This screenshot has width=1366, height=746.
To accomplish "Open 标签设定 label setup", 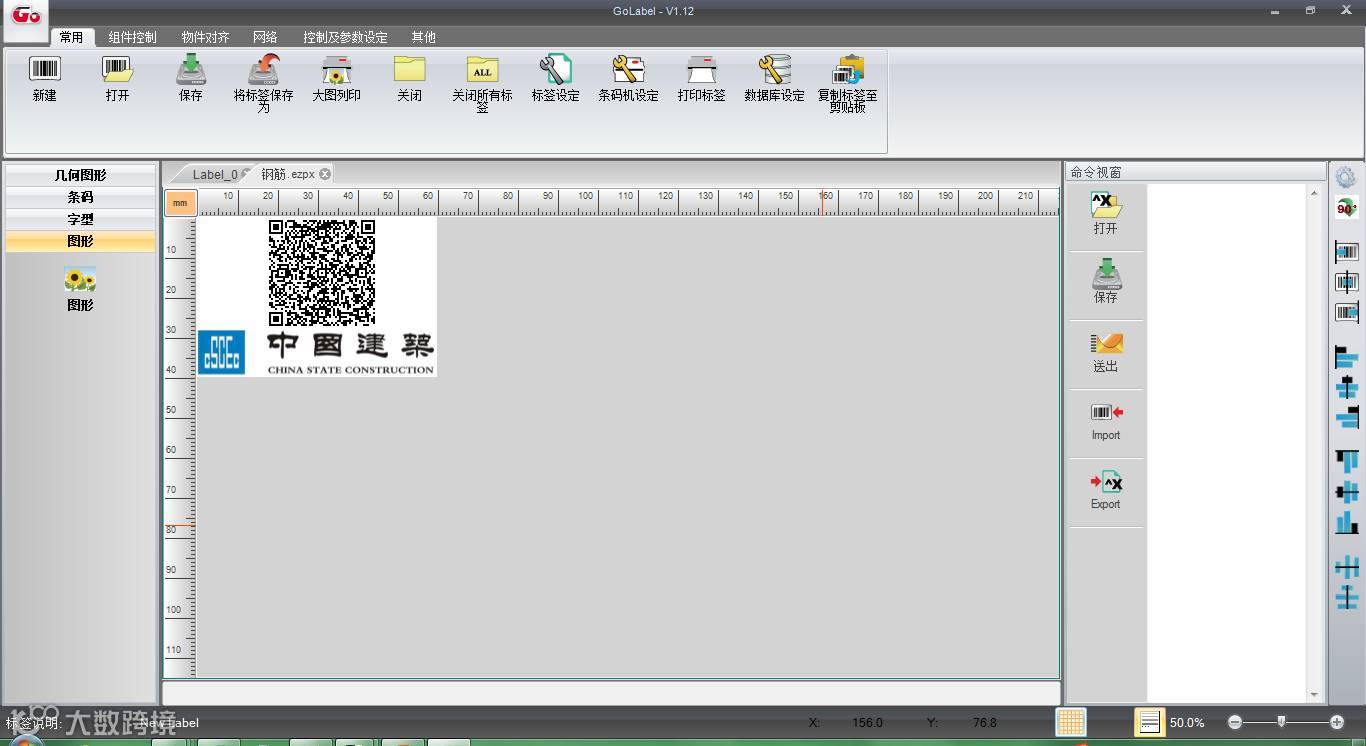I will pyautogui.click(x=555, y=79).
